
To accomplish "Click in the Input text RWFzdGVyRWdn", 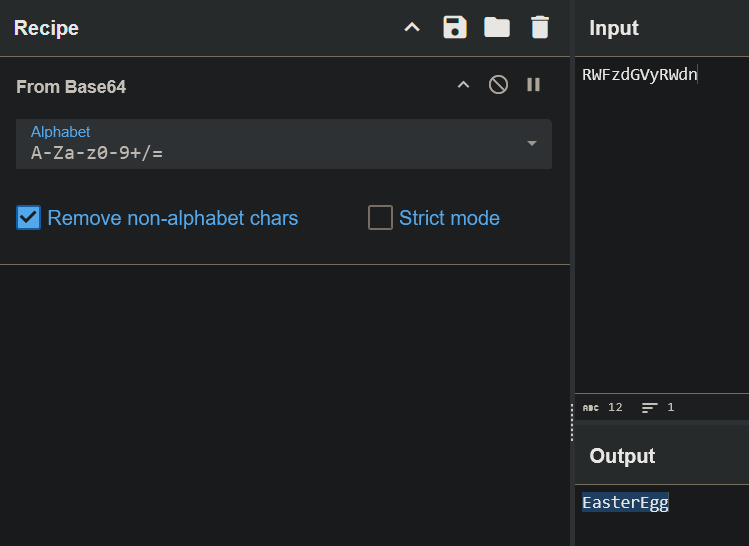I will click(639, 74).
